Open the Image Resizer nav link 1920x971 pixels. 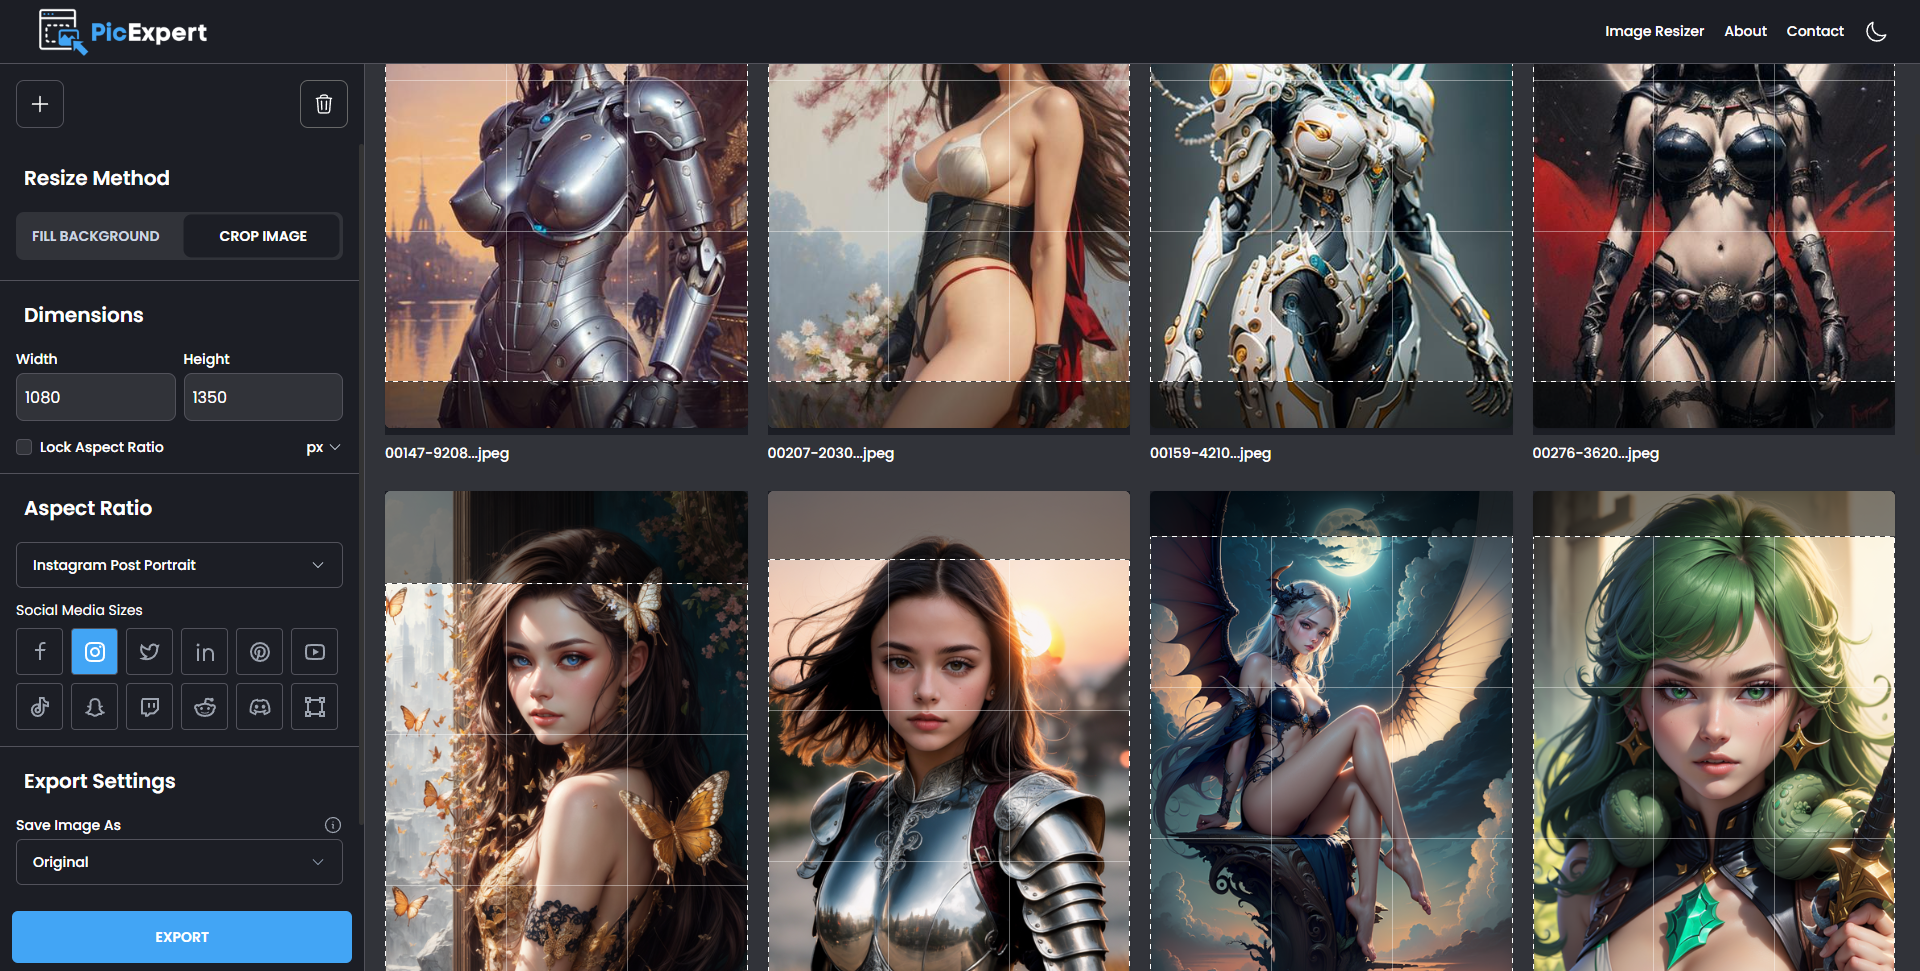[x=1654, y=31]
